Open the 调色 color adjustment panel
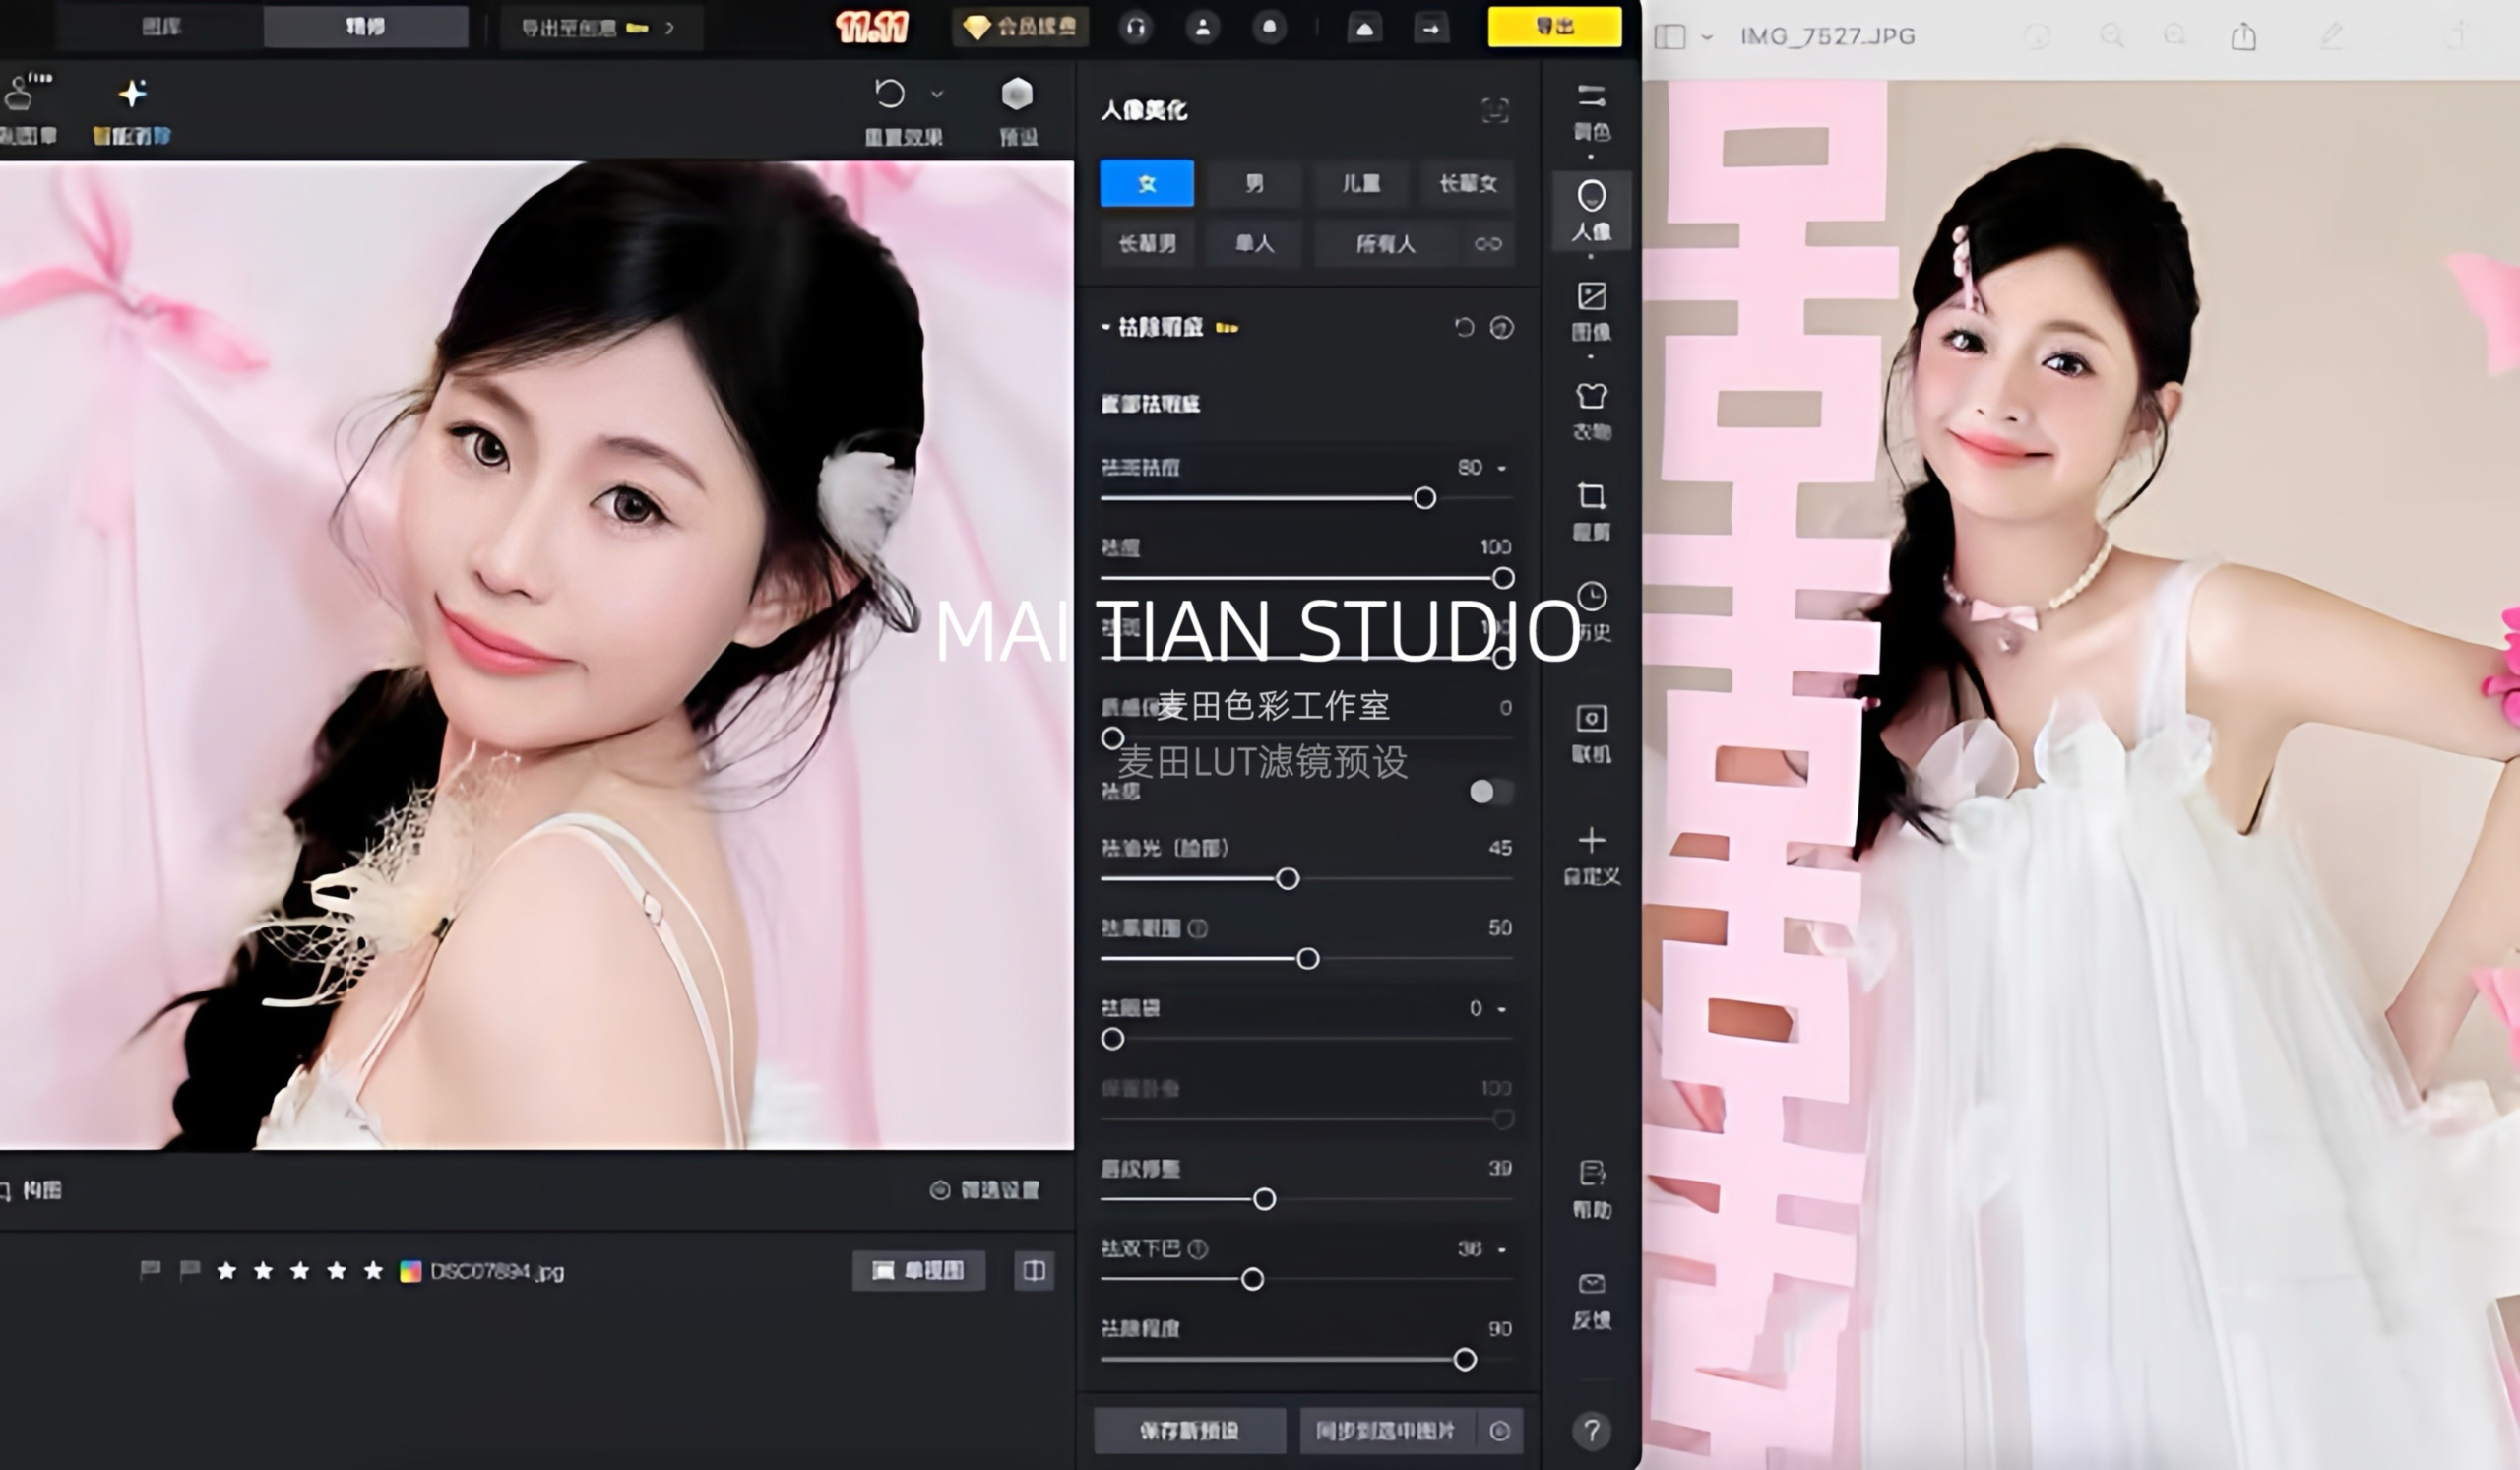The image size is (2520, 1470). (x=1591, y=112)
